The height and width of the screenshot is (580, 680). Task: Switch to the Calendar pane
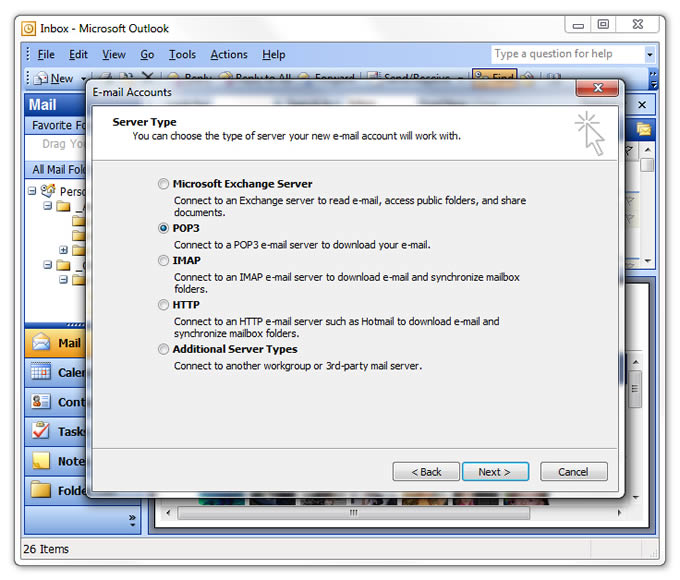[x=56, y=373]
